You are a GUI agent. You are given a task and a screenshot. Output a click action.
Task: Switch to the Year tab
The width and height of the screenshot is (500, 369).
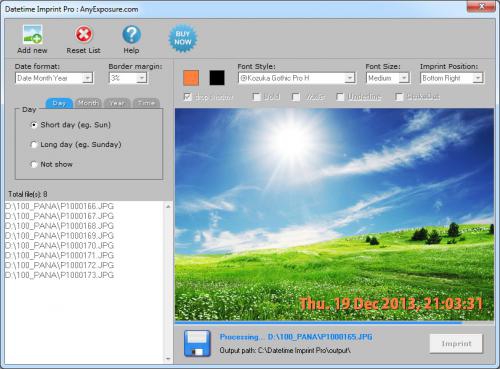coord(117,103)
